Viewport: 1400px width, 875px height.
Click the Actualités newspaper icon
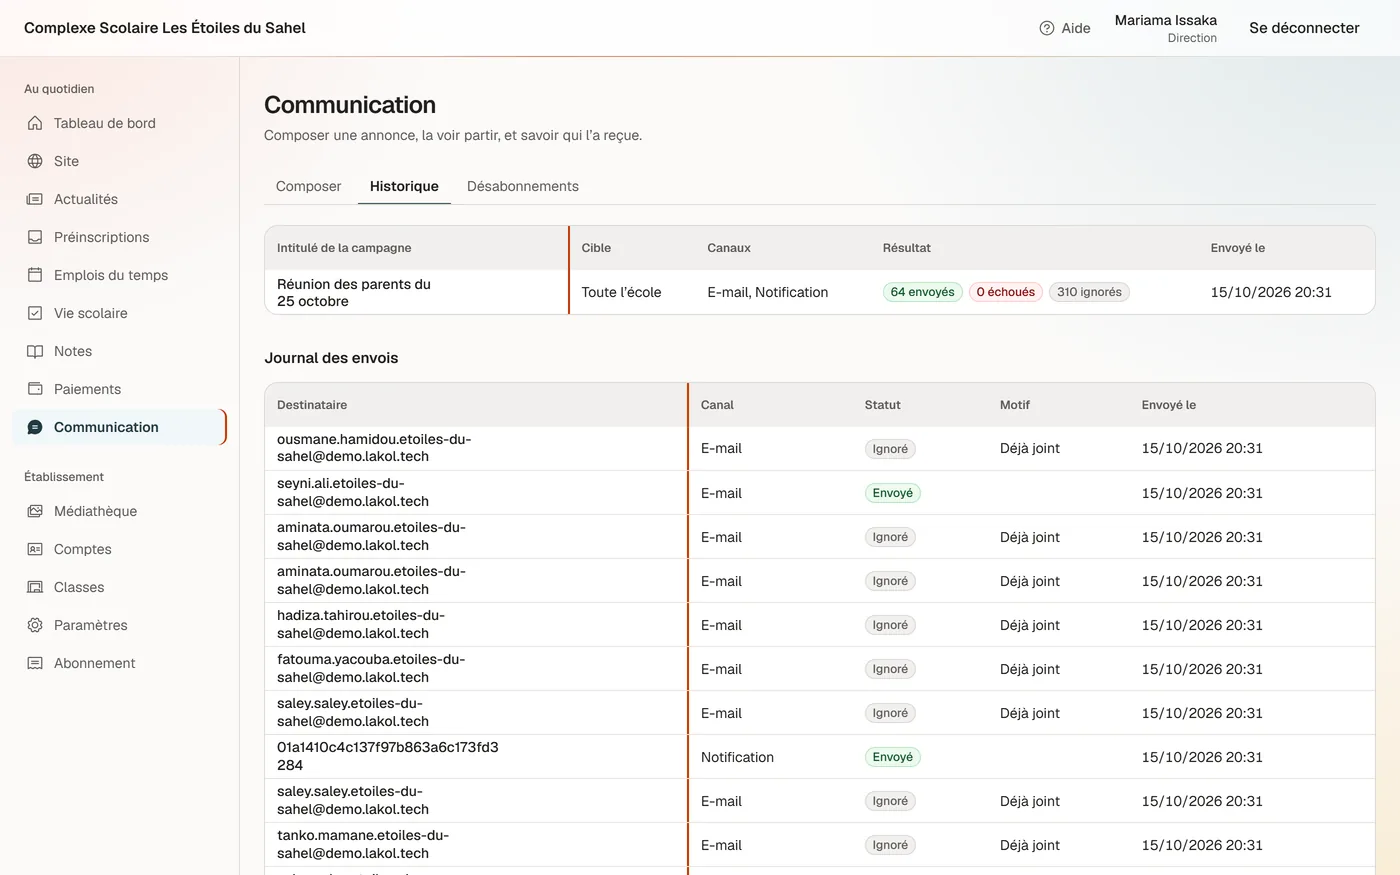[x=35, y=199]
